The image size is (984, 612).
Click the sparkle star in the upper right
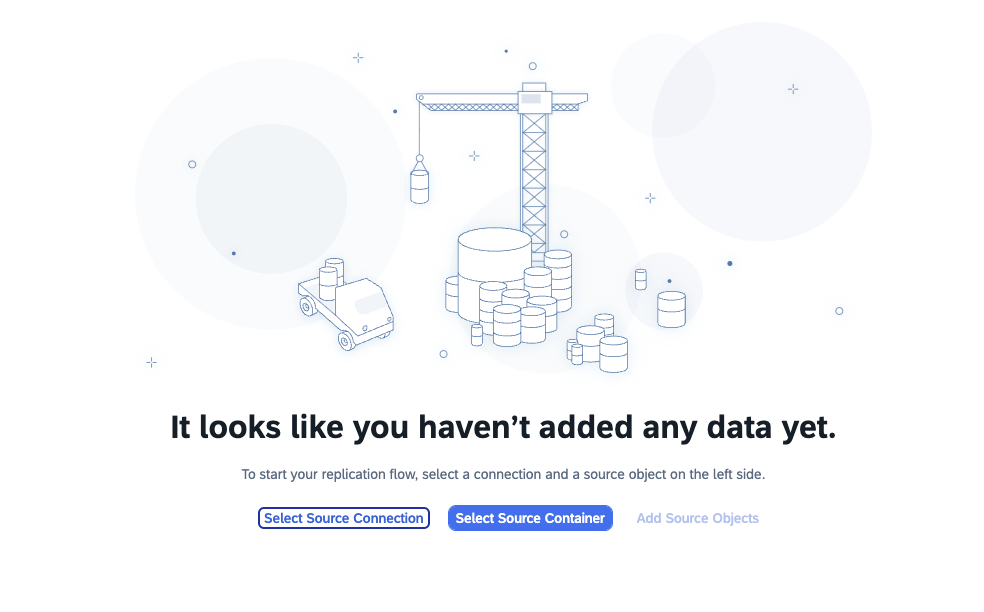793,89
